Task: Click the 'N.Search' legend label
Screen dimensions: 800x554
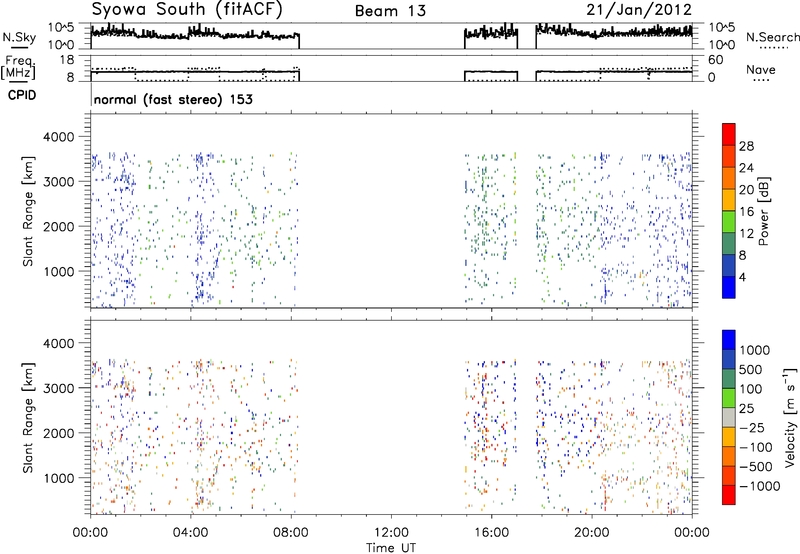Action: click(772, 37)
